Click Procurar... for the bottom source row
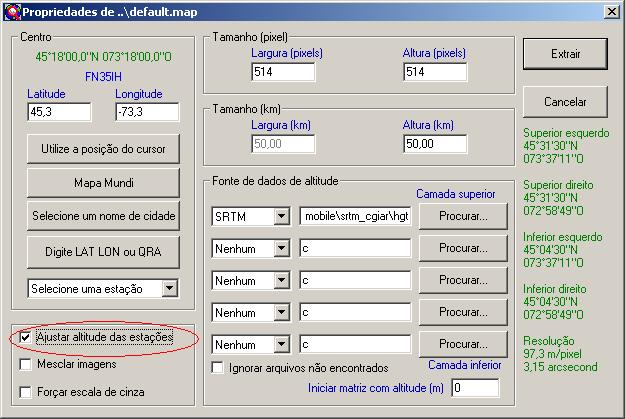625x419 pixels. click(463, 344)
